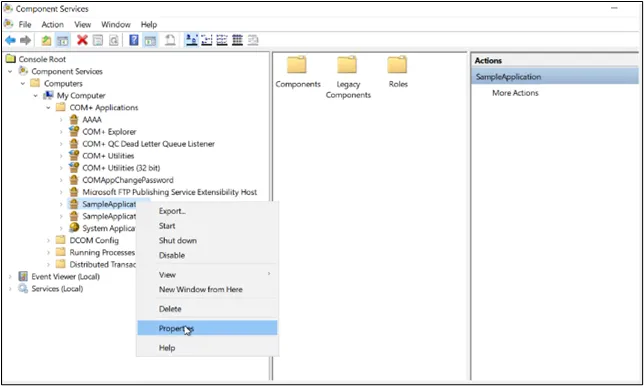
Task: Select Microsoft FTP Publishing Service Extensibility Host
Action: [170, 192]
